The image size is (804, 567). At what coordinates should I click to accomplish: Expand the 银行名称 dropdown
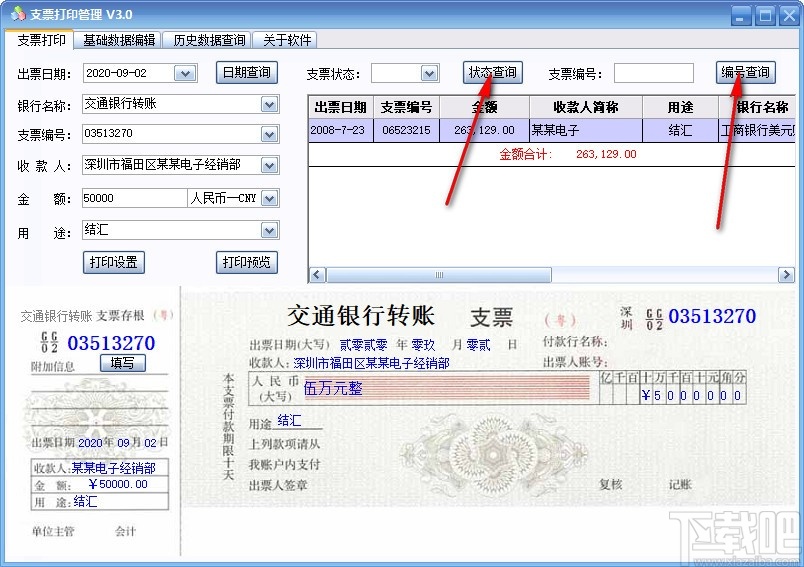tap(269, 105)
